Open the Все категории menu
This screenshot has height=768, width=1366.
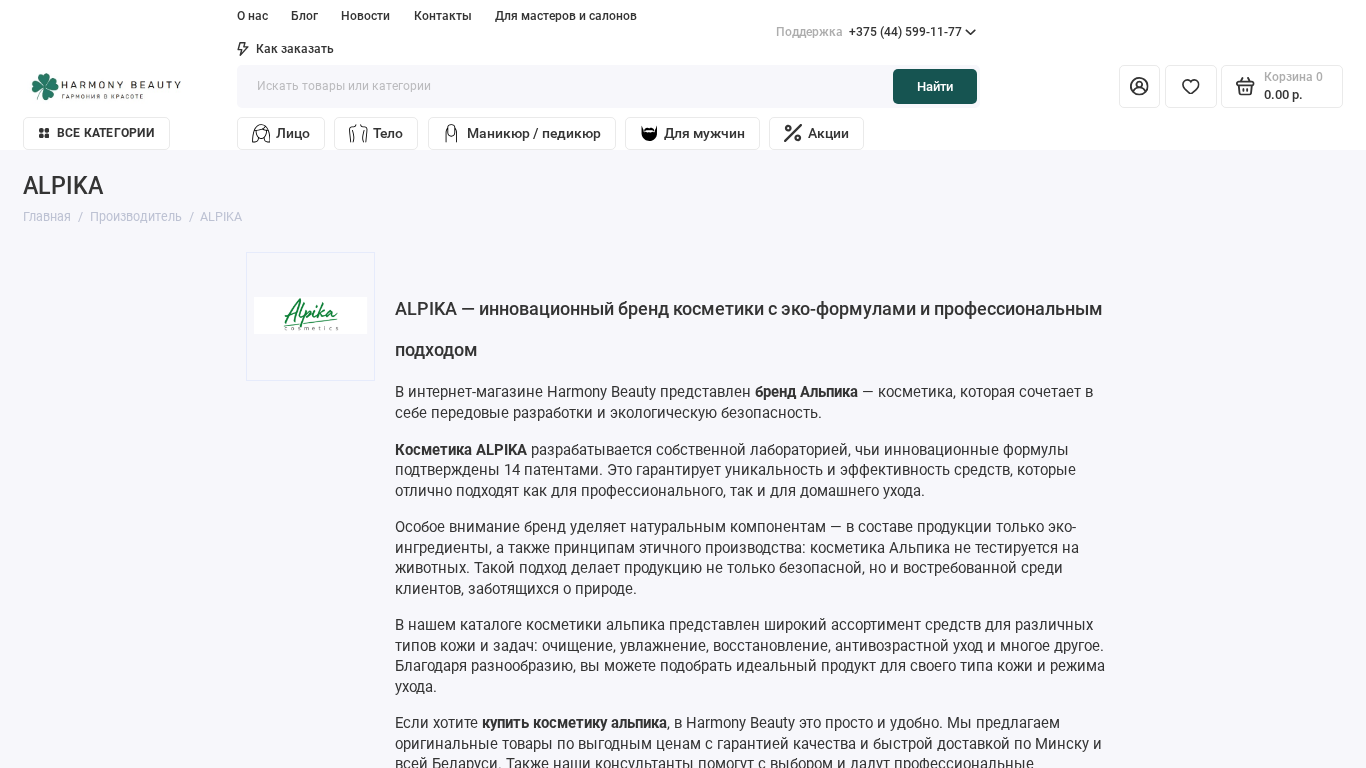[96, 133]
